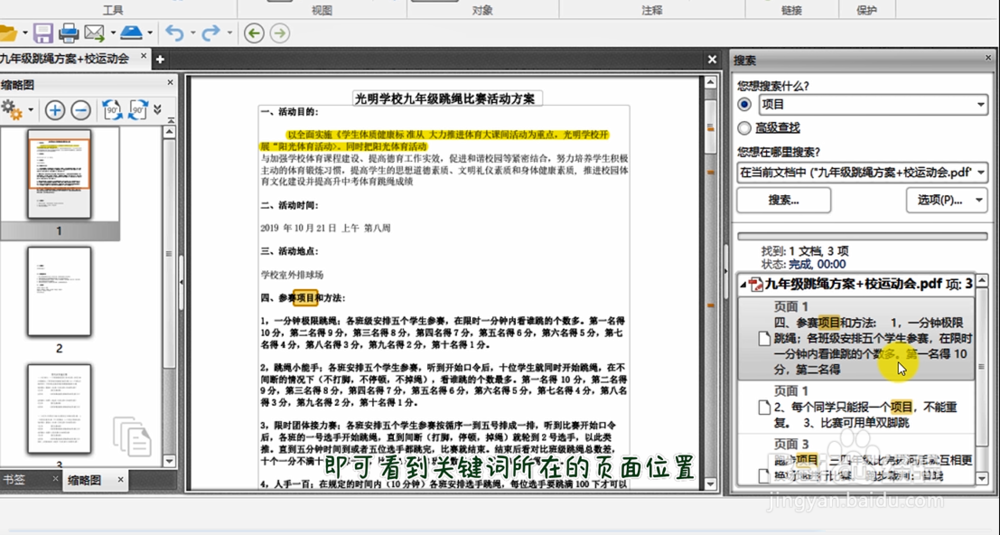
Task: Go to next view with right arrow
Action: tap(279, 33)
